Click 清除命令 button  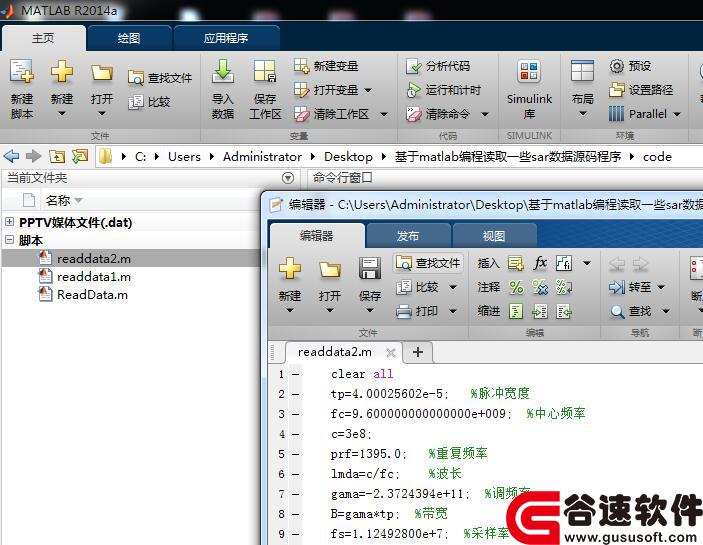[x=438, y=114]
